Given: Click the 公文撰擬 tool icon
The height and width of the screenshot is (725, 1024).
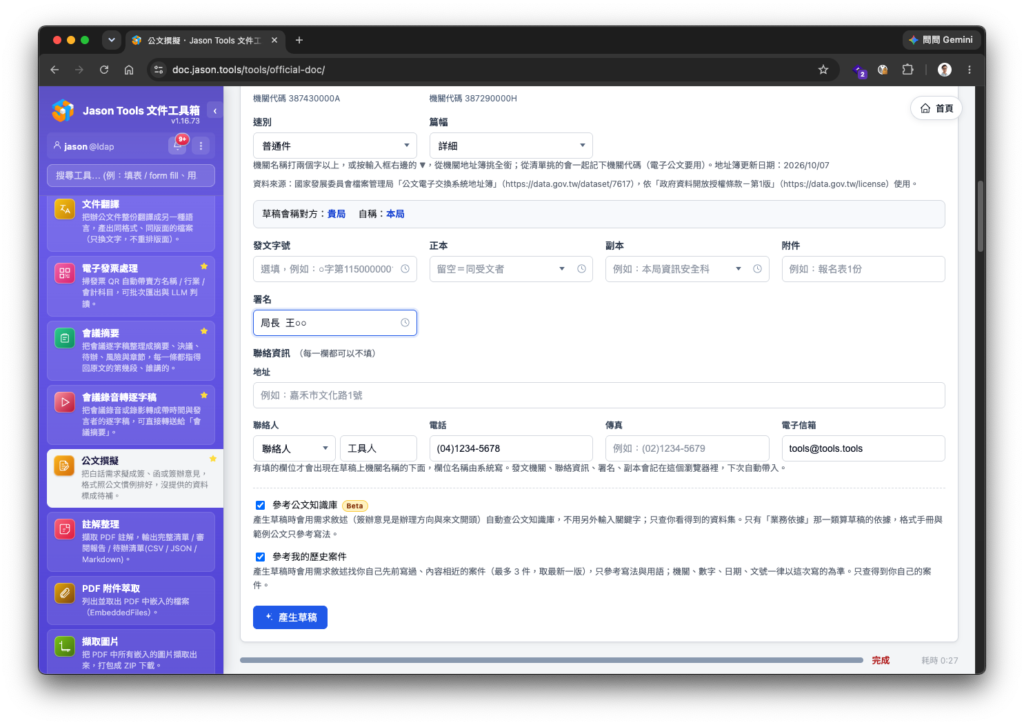Looking at the screenshot, I should tap(64, 466).
